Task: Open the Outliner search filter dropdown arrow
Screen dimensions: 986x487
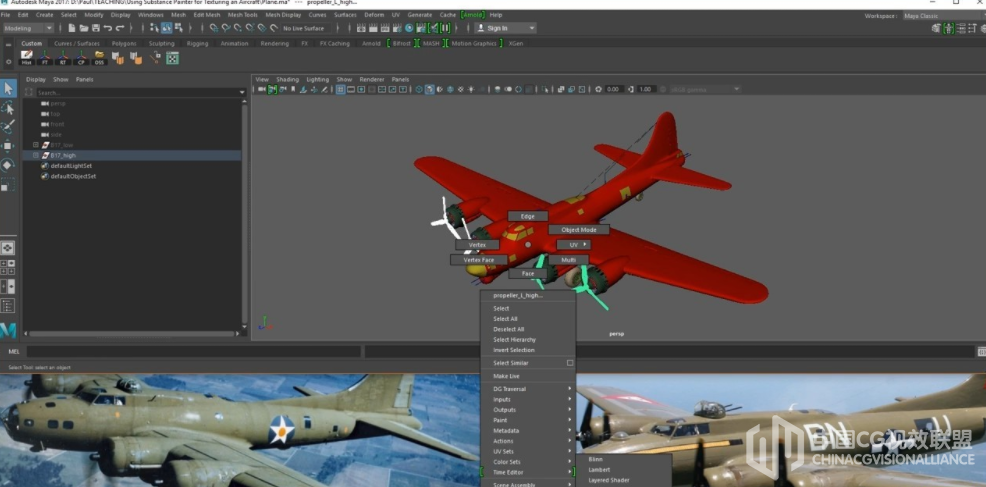Action: pos(242,92)
